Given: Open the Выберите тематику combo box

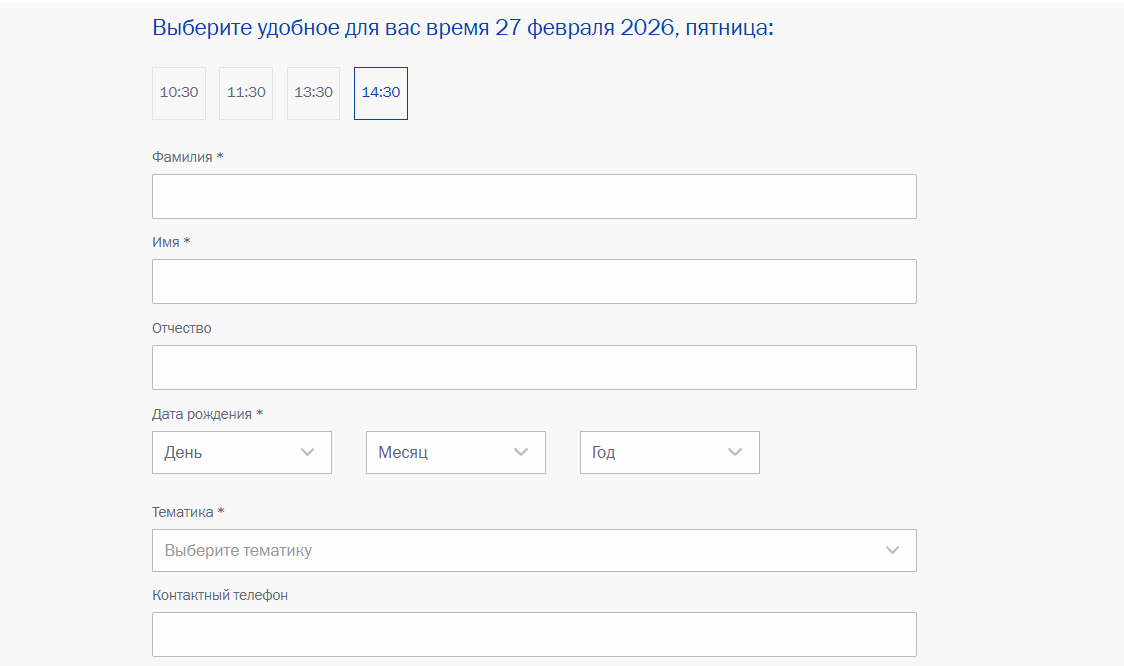Looking at the screenshot, I should click(x=520, y=551).
